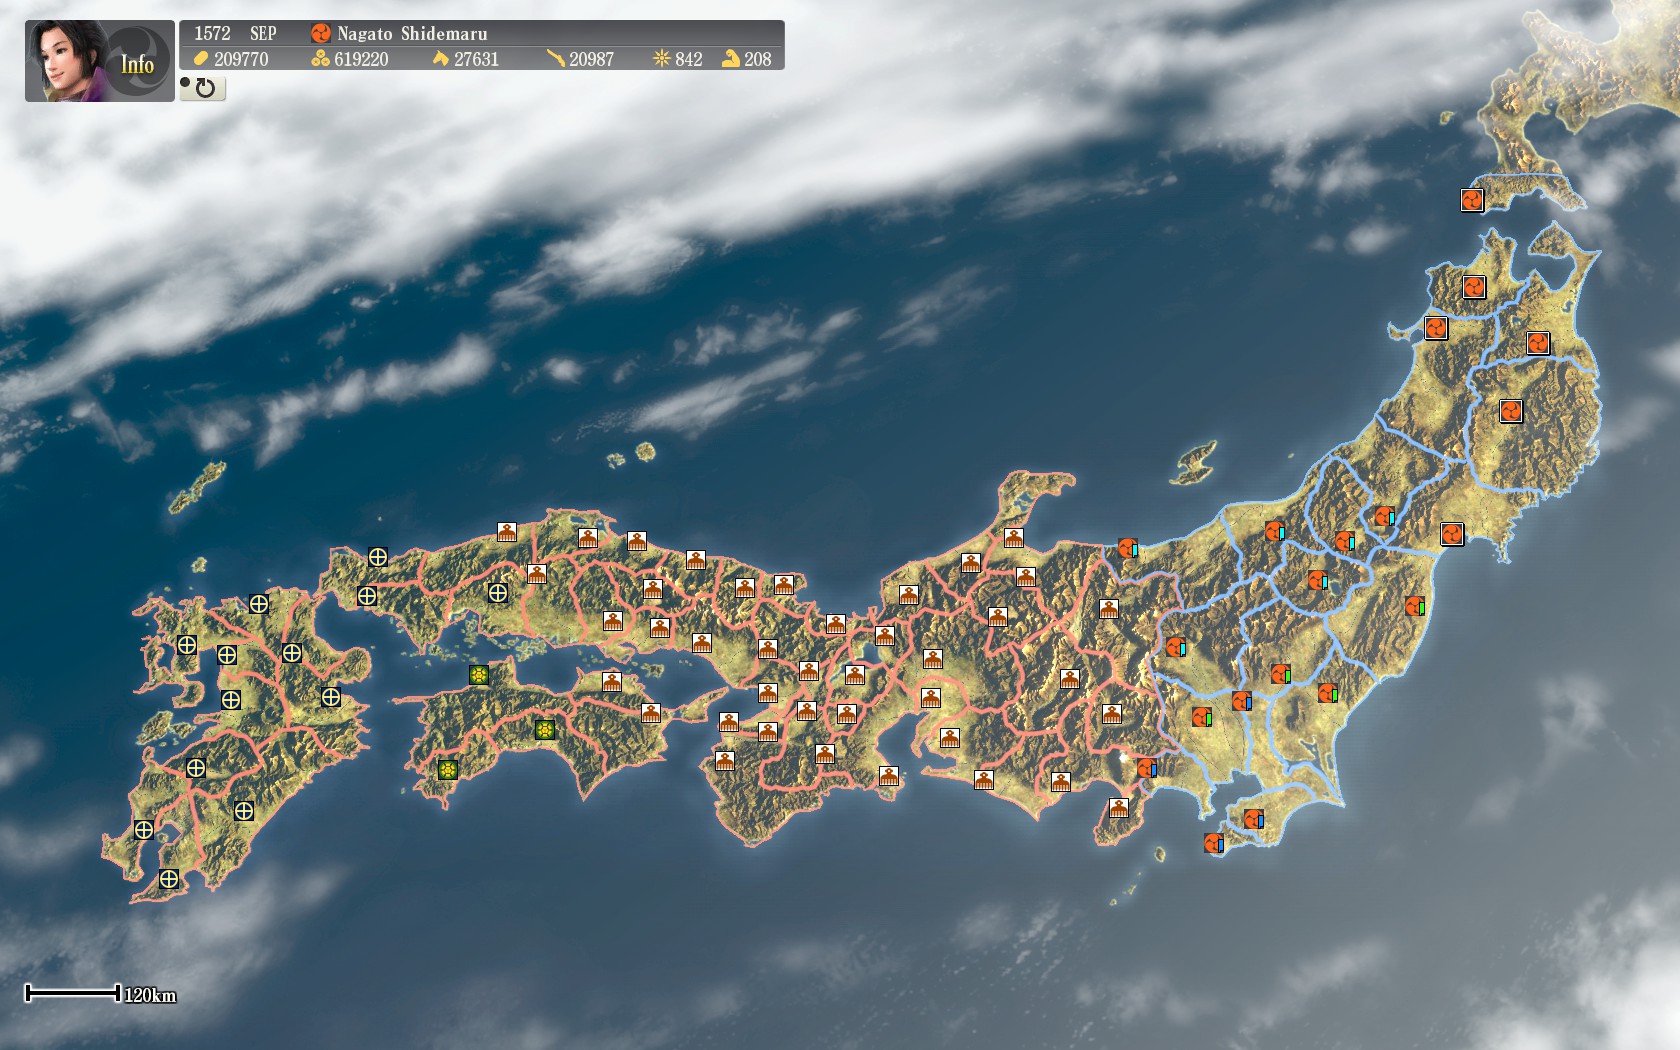This screenshot has width=1680, height=1050.
Task: Select orange crest at Boso peninsula's southwestern tip
Action: (1213, 843)
